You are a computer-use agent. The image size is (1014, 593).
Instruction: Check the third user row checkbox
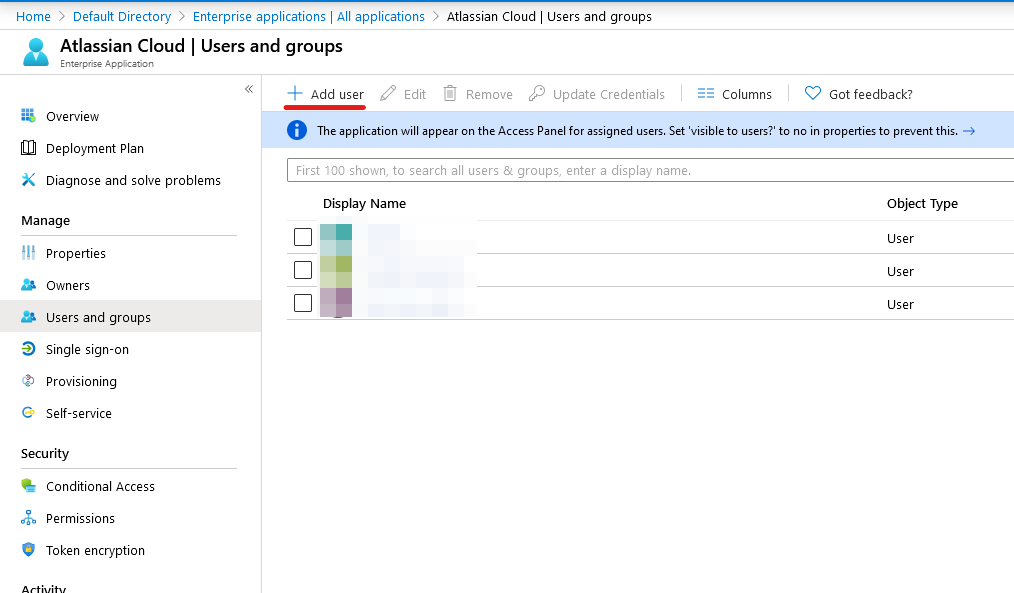(303, 303)
